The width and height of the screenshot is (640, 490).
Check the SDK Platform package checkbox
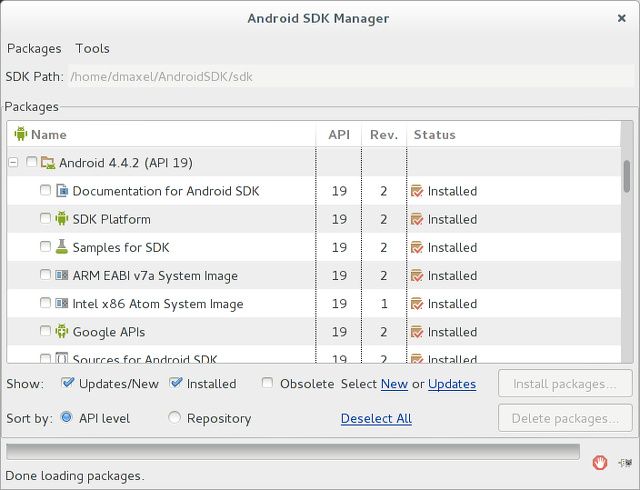(x=45, y=219)
